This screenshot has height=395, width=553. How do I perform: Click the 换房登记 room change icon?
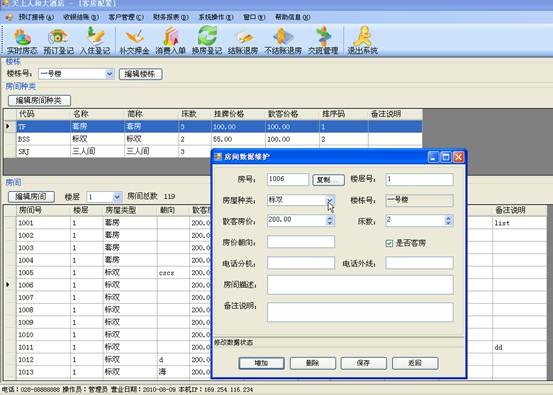207,41
